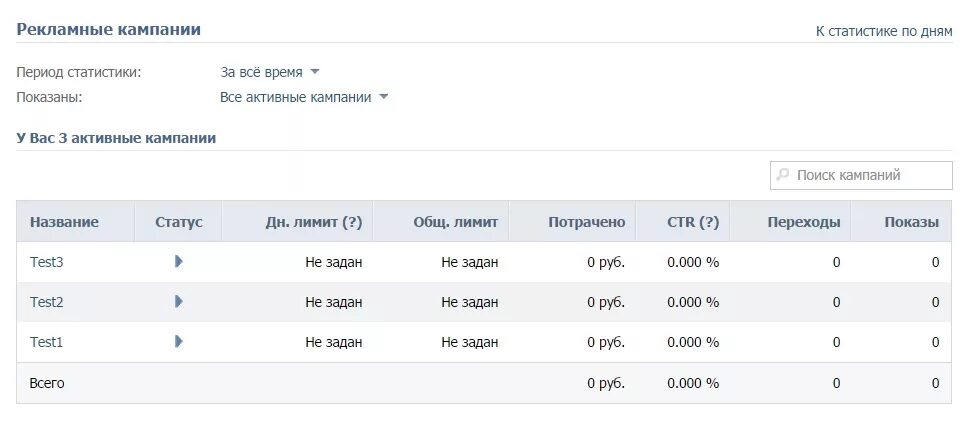Click the play status icon for Test2

click(x=179, y=301)
